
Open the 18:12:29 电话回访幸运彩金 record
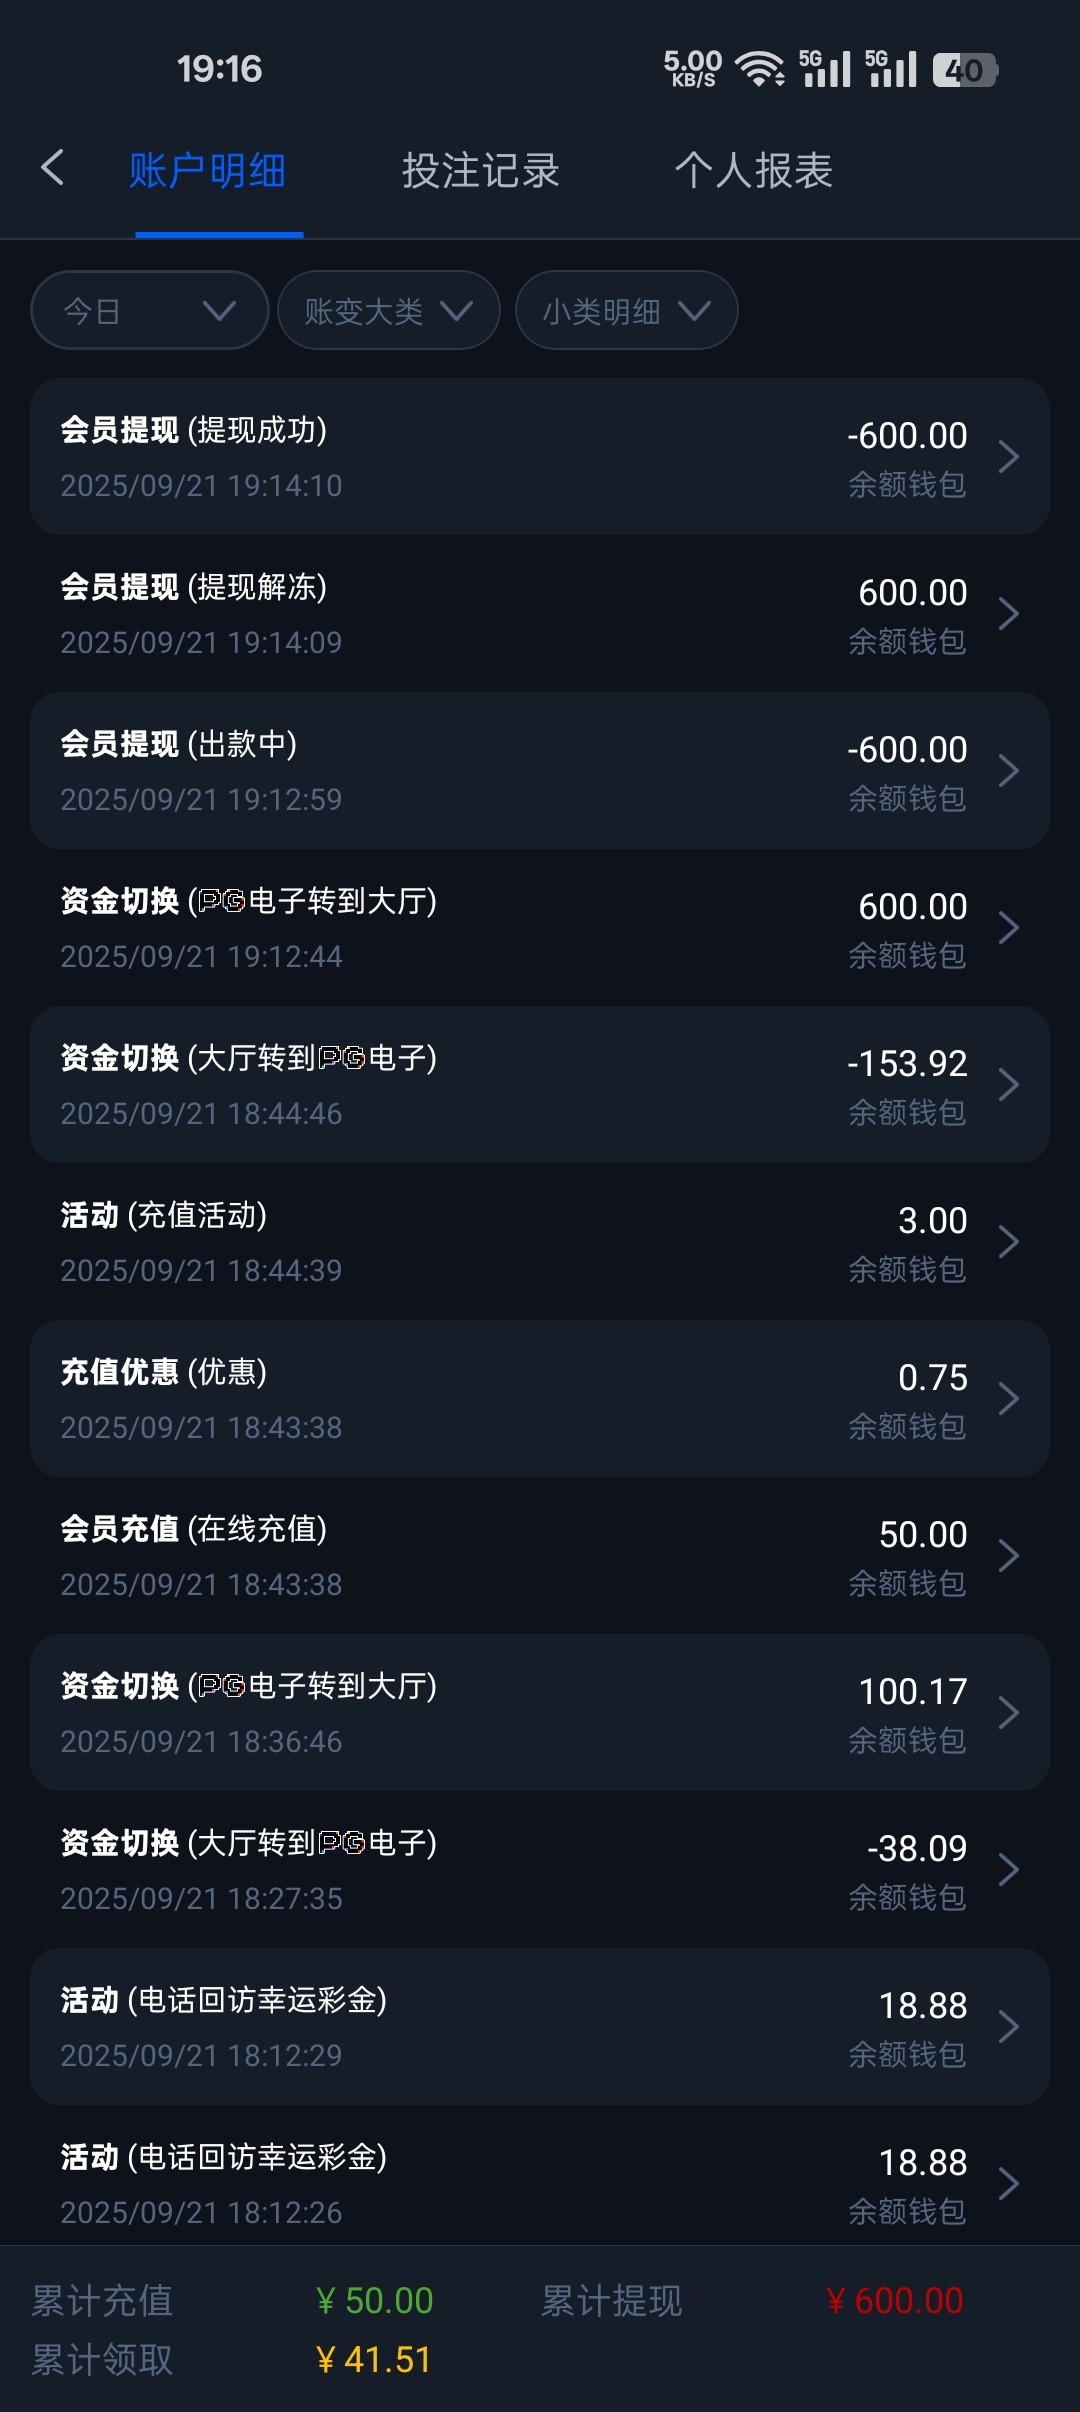pyautogui.click(x=540, y=2027)
